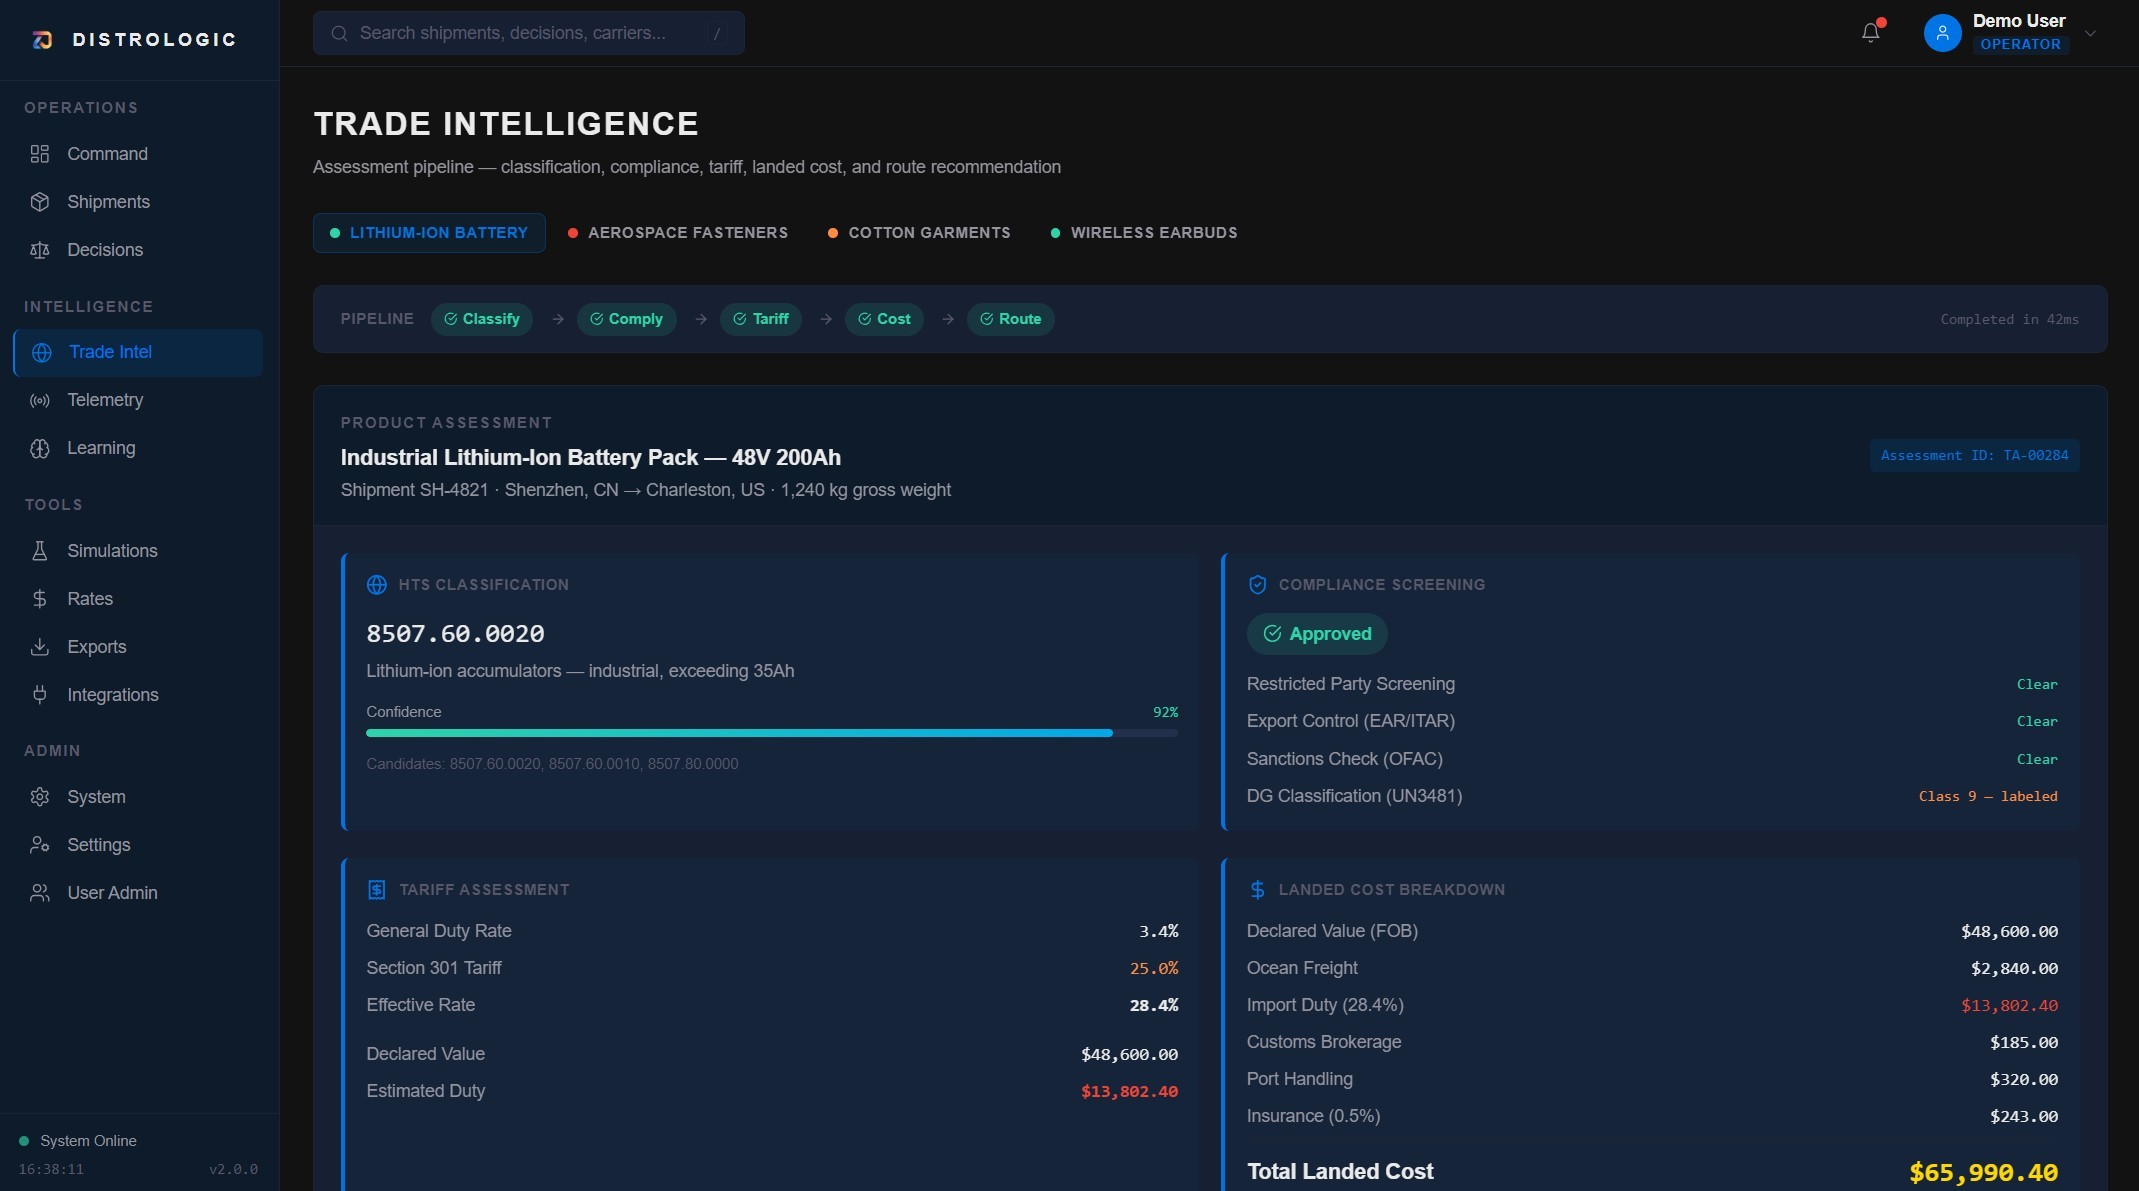This screenshot has width=2139, height=1191.
Task: Click the User Admin people icon
Action: point(40,893)
